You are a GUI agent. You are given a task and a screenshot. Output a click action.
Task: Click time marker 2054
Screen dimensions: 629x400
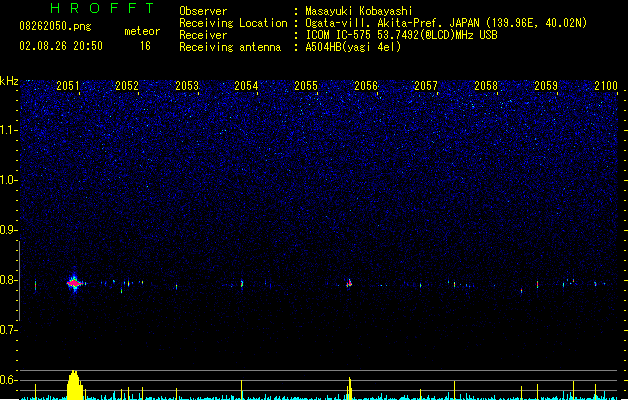(246, 86)
